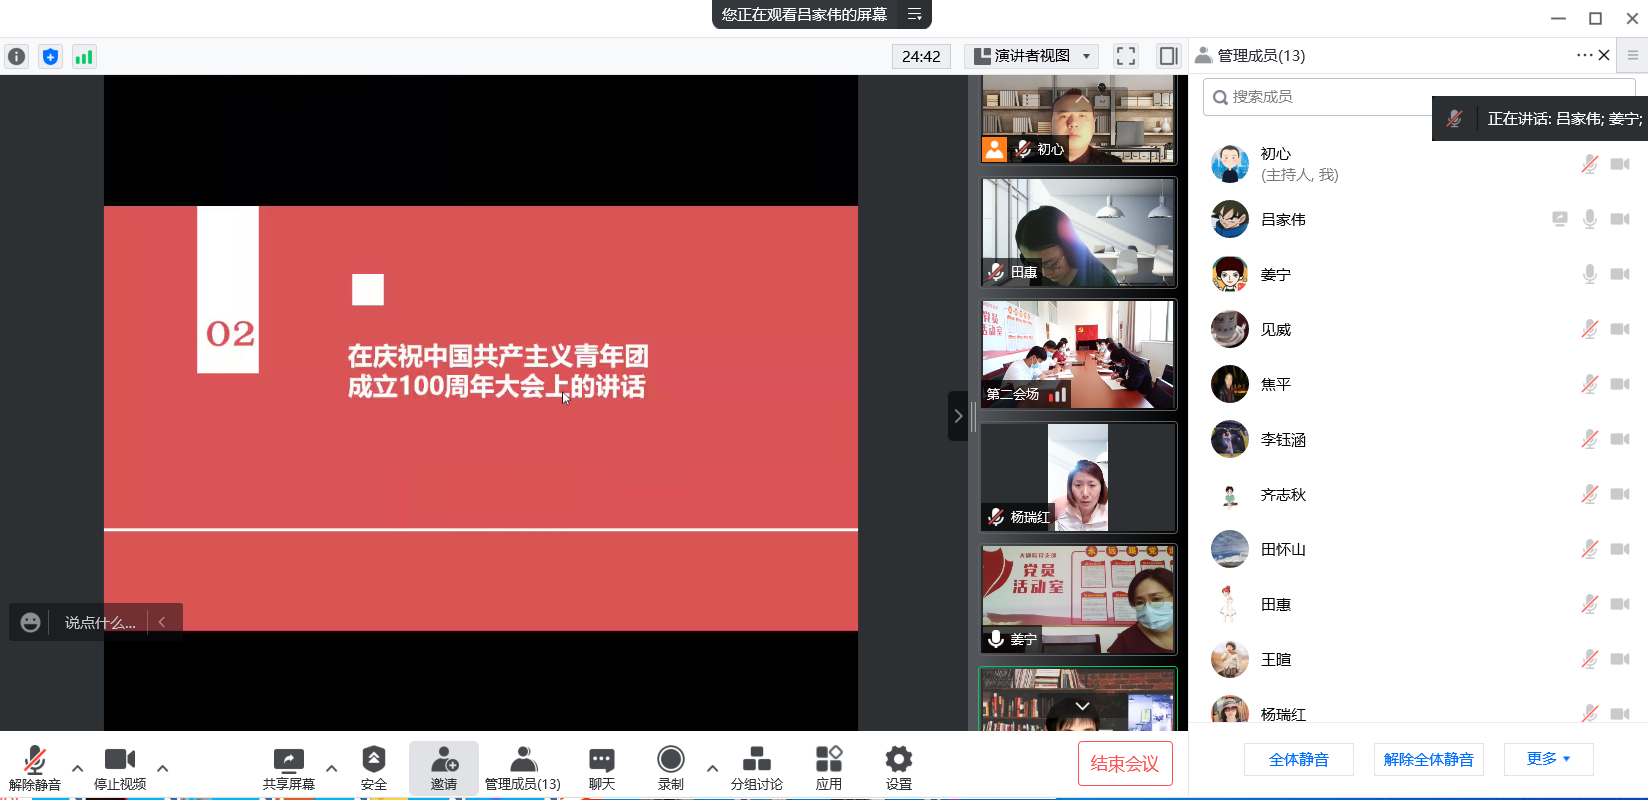Open the Share Screen (共享屏幕) tool
This screenshot has width=1648, height=800.
click(x=289, y=768)
